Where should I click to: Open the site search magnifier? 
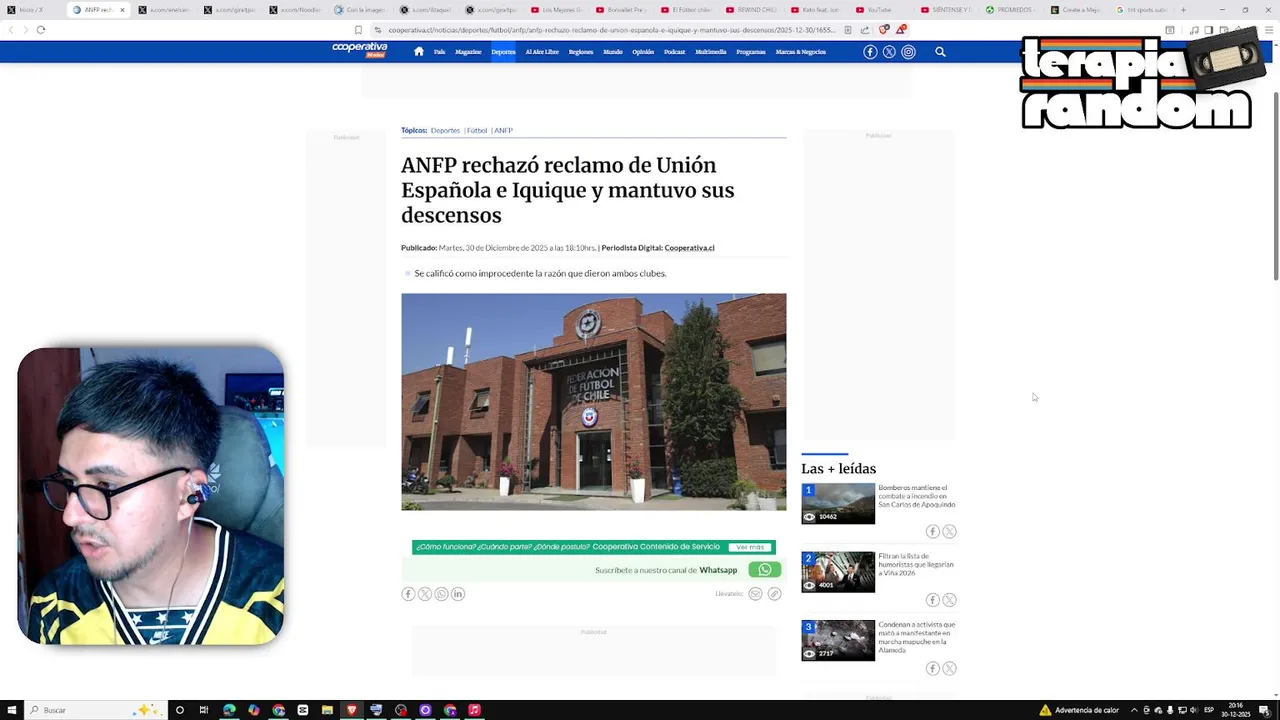940,52
